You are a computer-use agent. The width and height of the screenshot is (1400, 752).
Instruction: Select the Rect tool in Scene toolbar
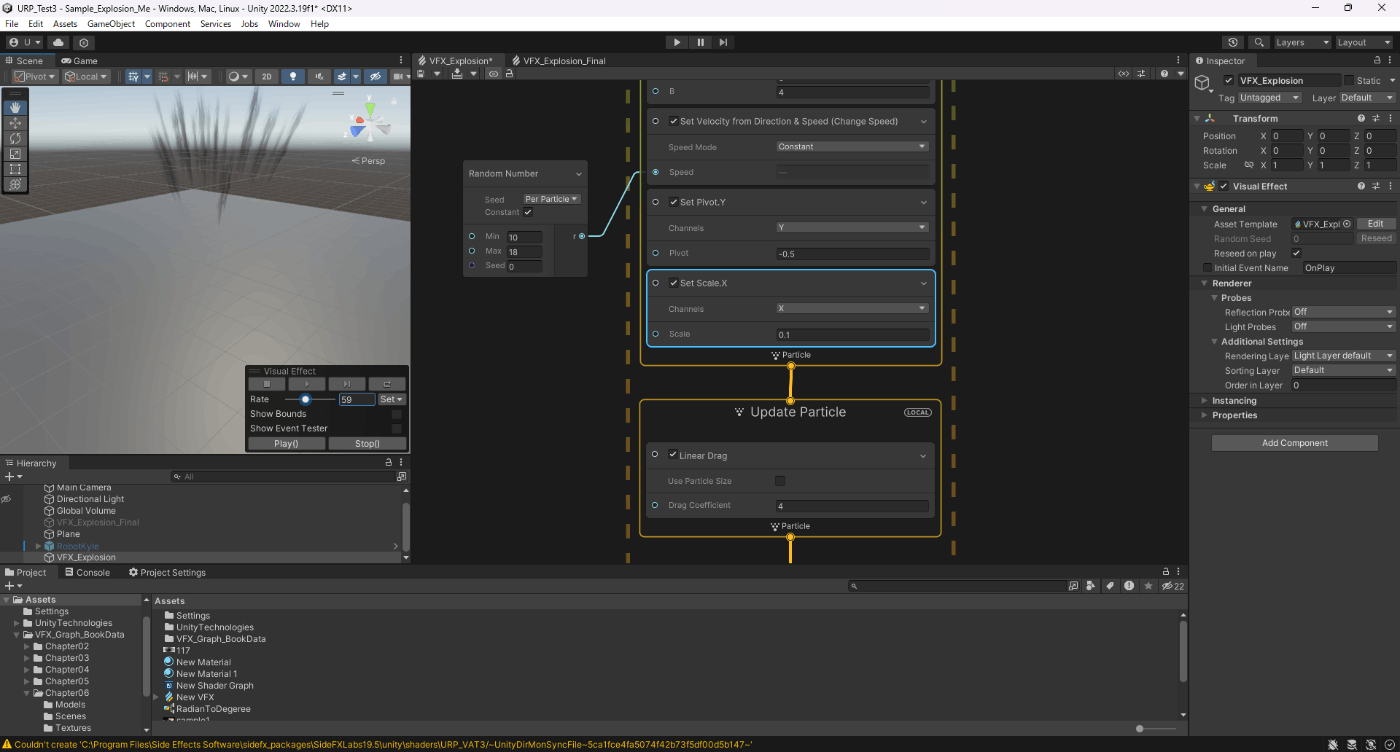(15, 169)
